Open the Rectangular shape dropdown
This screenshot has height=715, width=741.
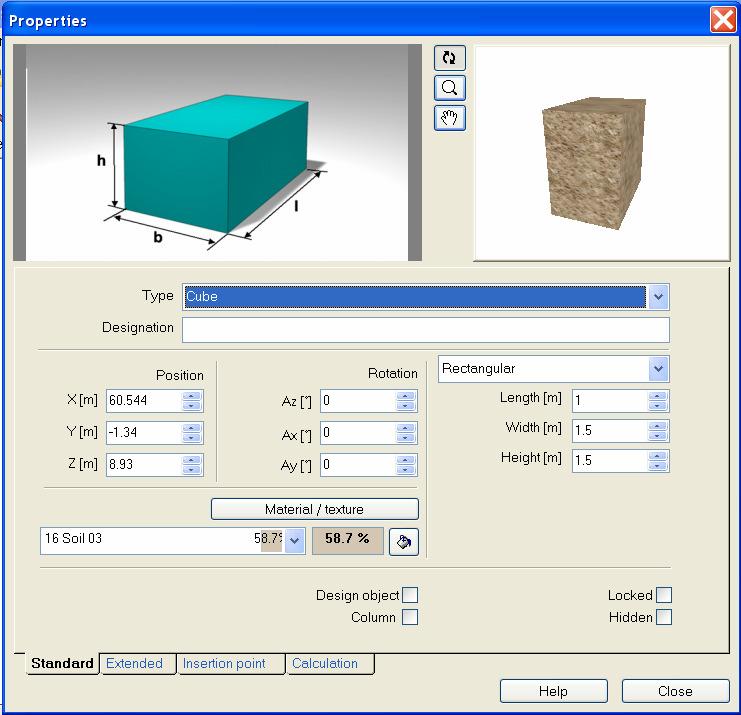pyautogui.click(x=658, y=369)
